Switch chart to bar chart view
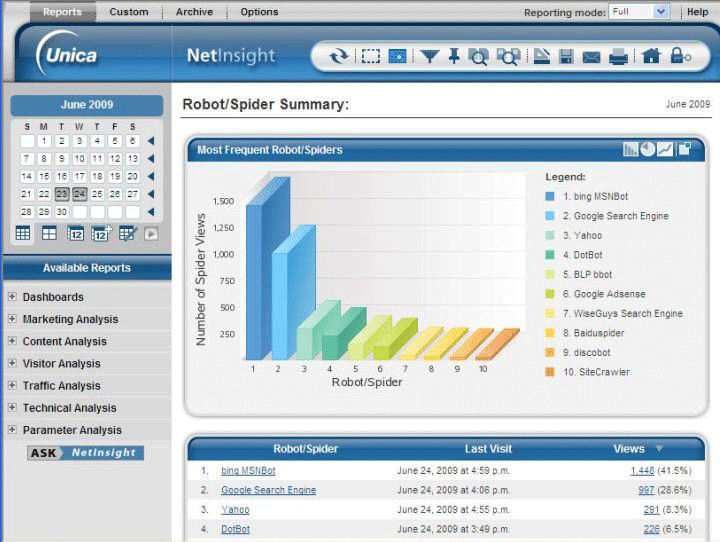 tap(630, 149)
